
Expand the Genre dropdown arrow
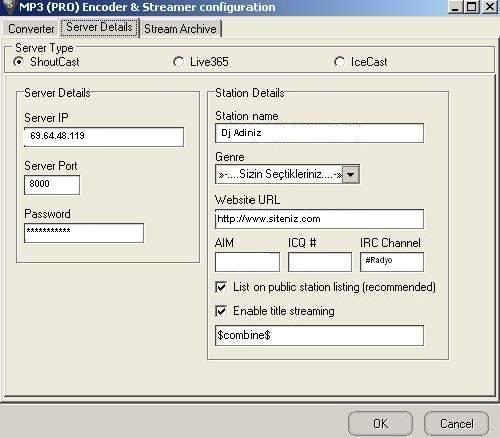pyautogui.click(x=350, y=174)
